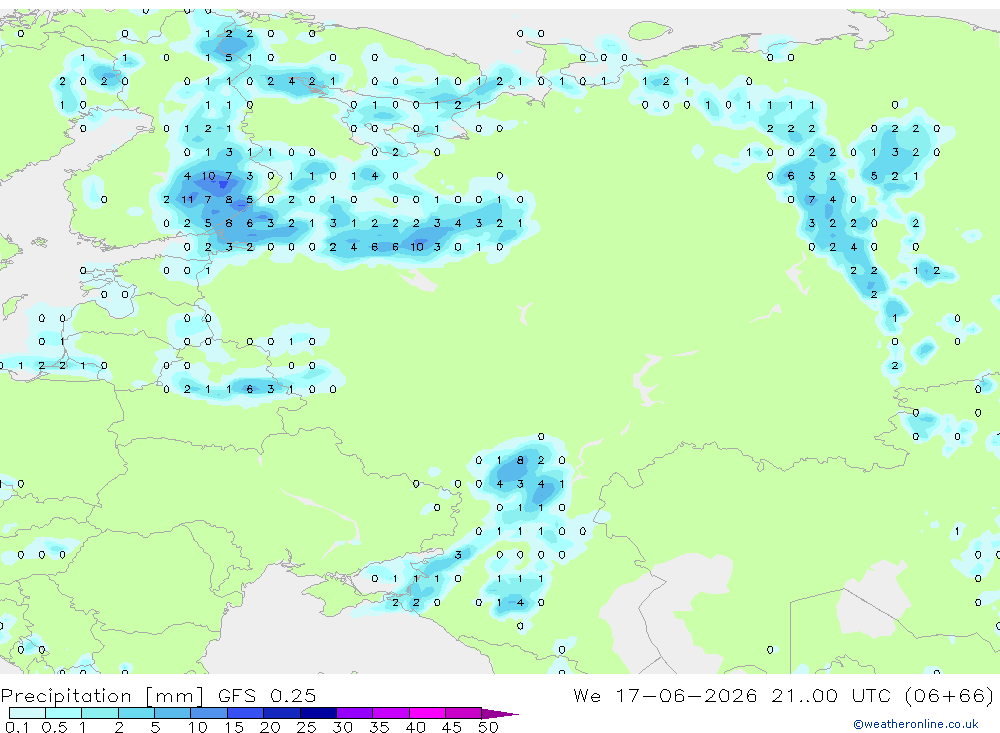Click the '20' legend scale value

pyautogui.click(x=270, y=727)
